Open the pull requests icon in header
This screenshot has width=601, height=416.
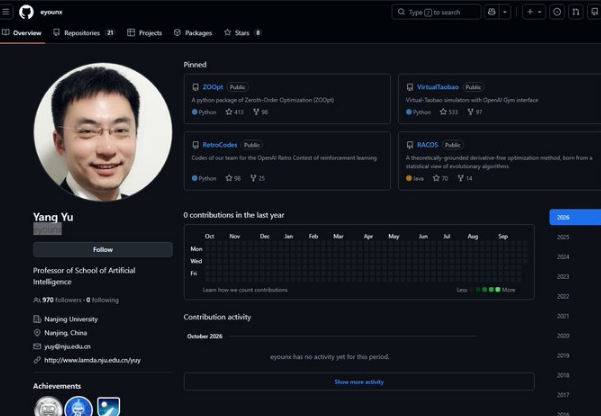[576, 12]
